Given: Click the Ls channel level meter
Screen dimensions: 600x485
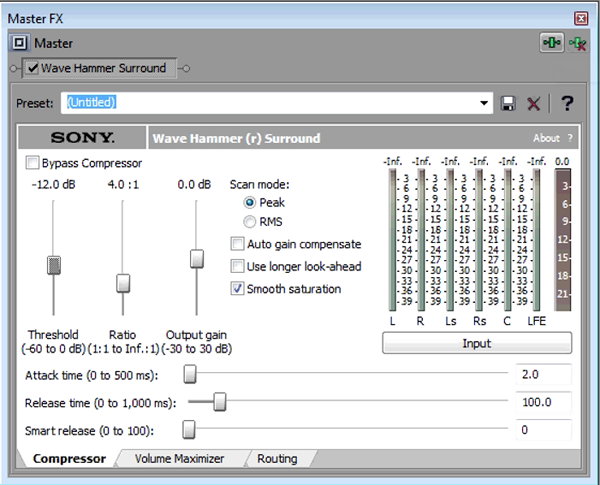Looking at the screenshot, I should 450,240.
